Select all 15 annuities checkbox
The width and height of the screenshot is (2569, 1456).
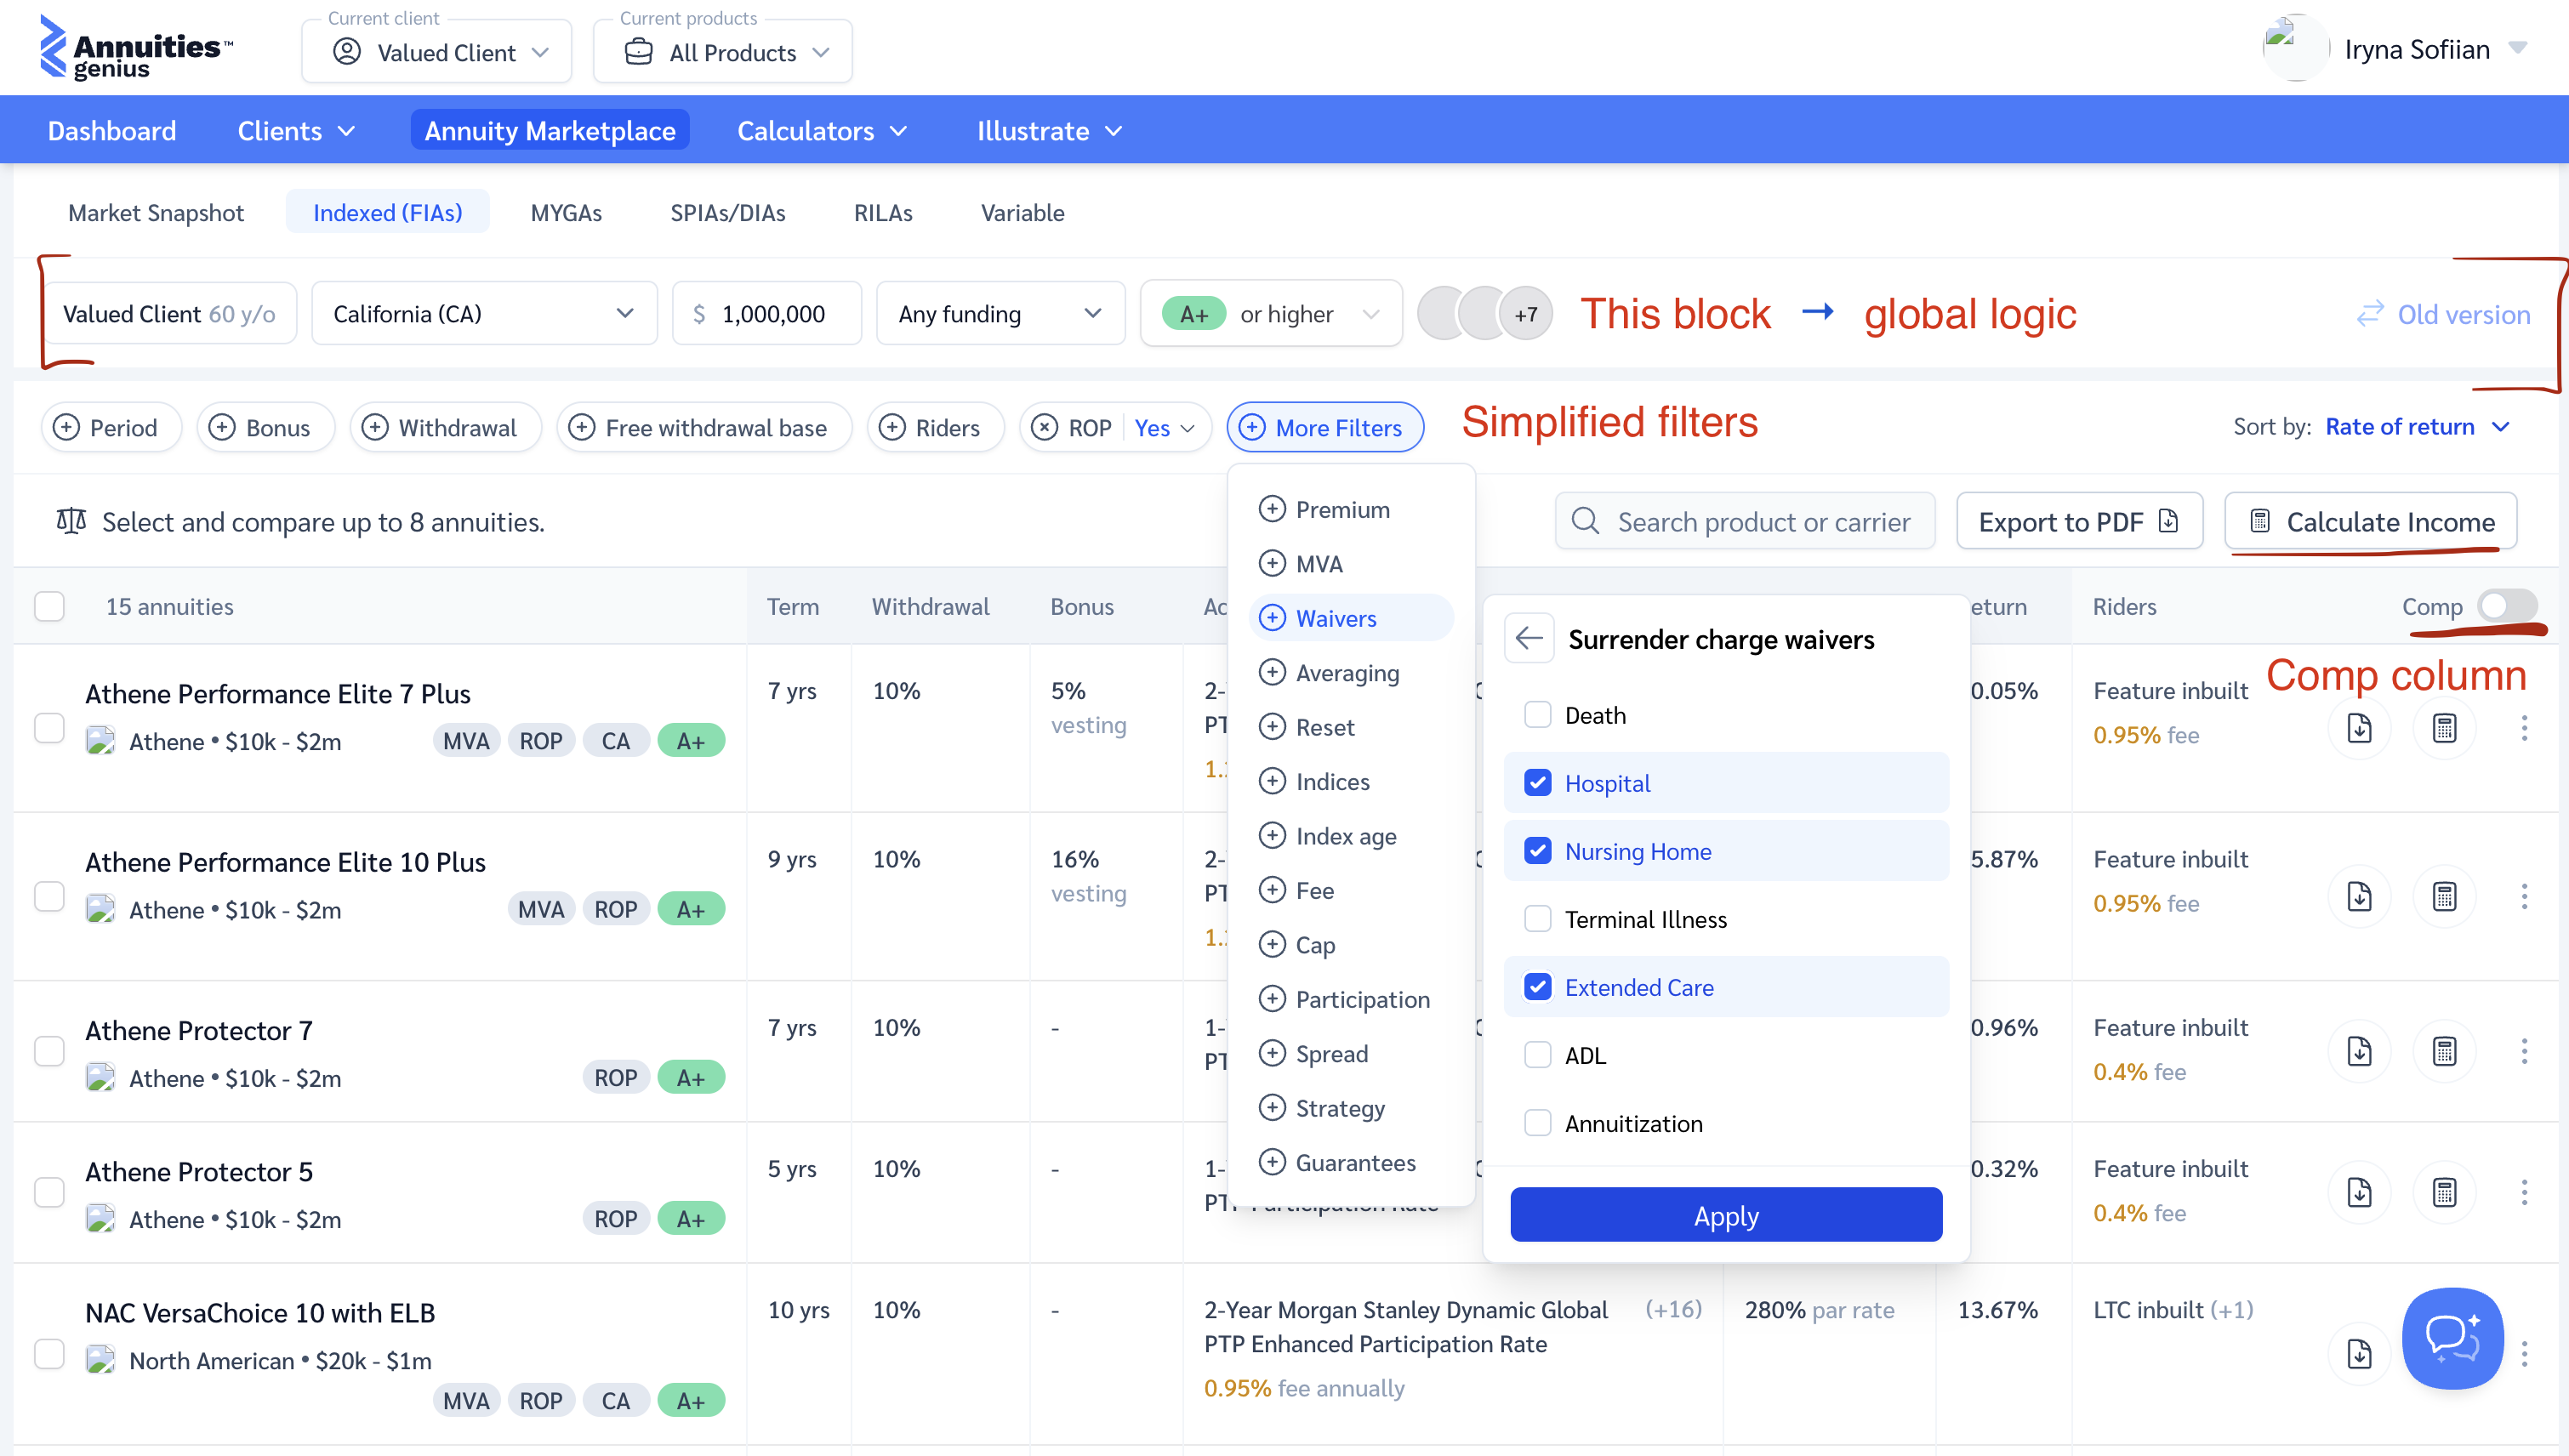click(49, 606)
